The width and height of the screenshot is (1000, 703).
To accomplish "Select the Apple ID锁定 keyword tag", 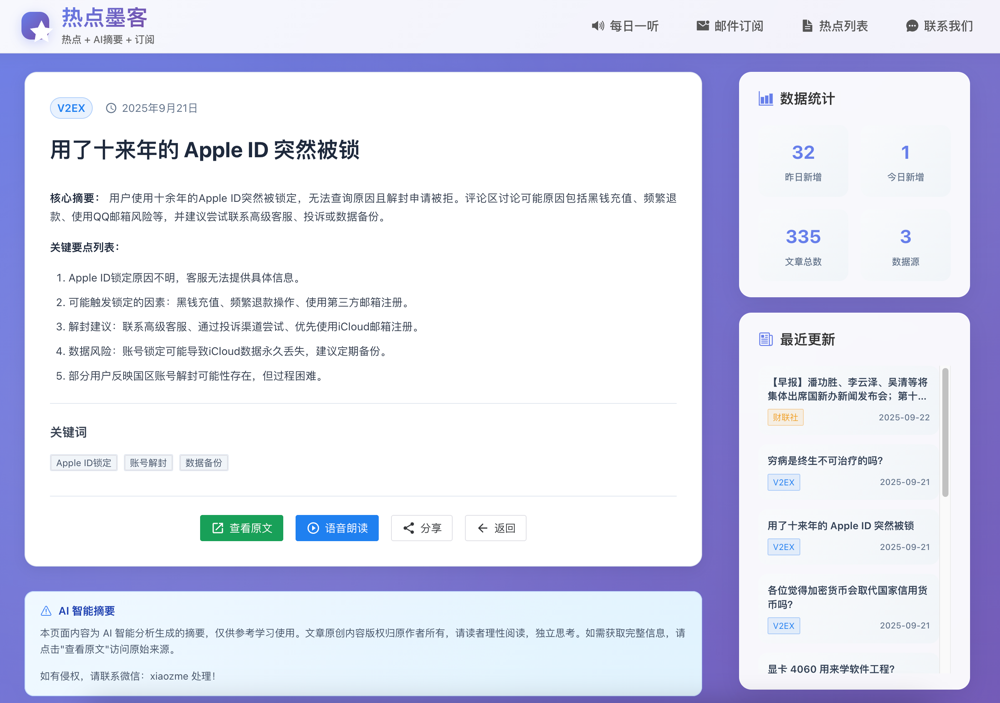I will 84,463.
